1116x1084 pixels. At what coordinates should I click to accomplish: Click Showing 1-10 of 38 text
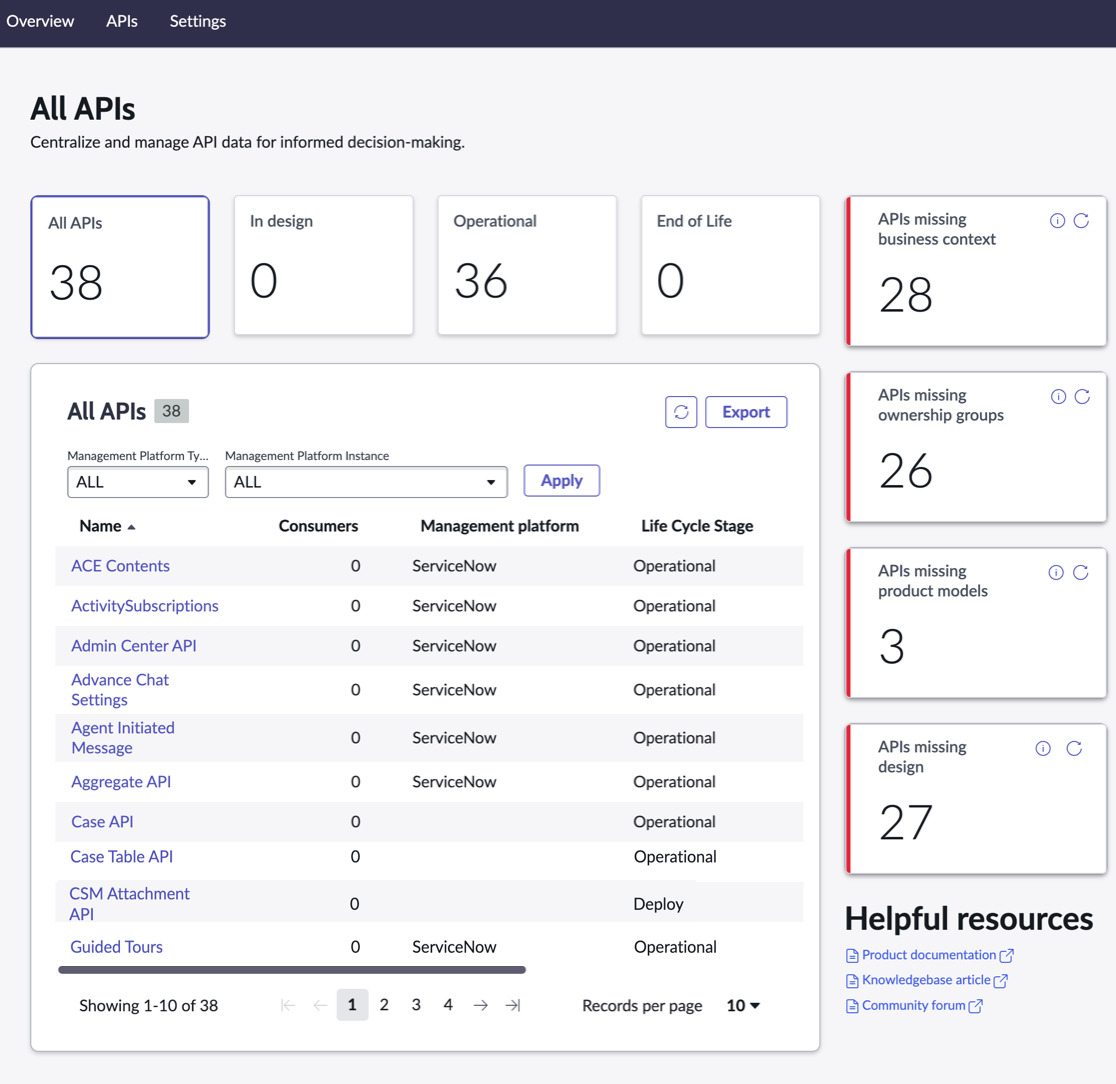pos(148,1006)
